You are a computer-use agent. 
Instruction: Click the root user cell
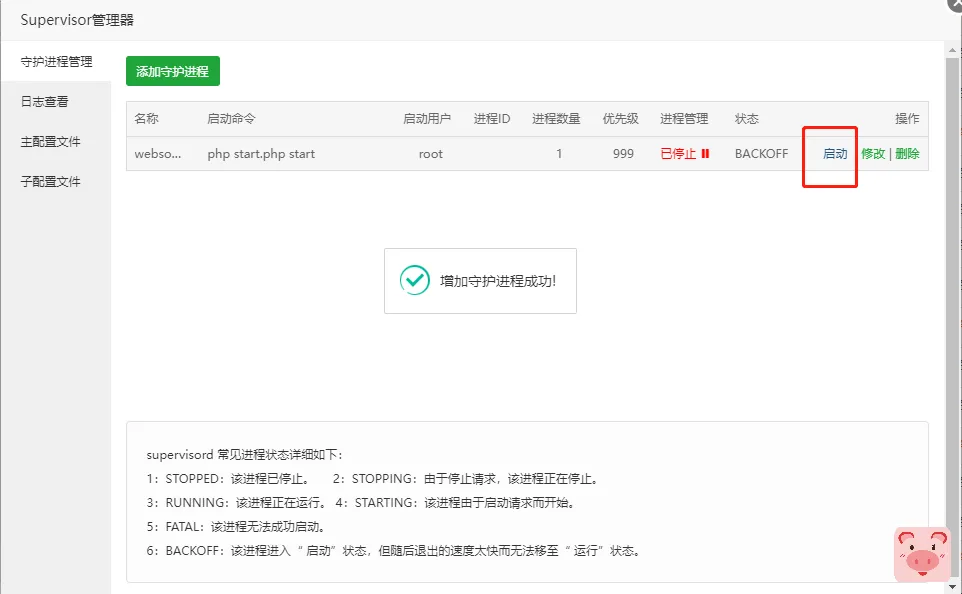point(431,153)
